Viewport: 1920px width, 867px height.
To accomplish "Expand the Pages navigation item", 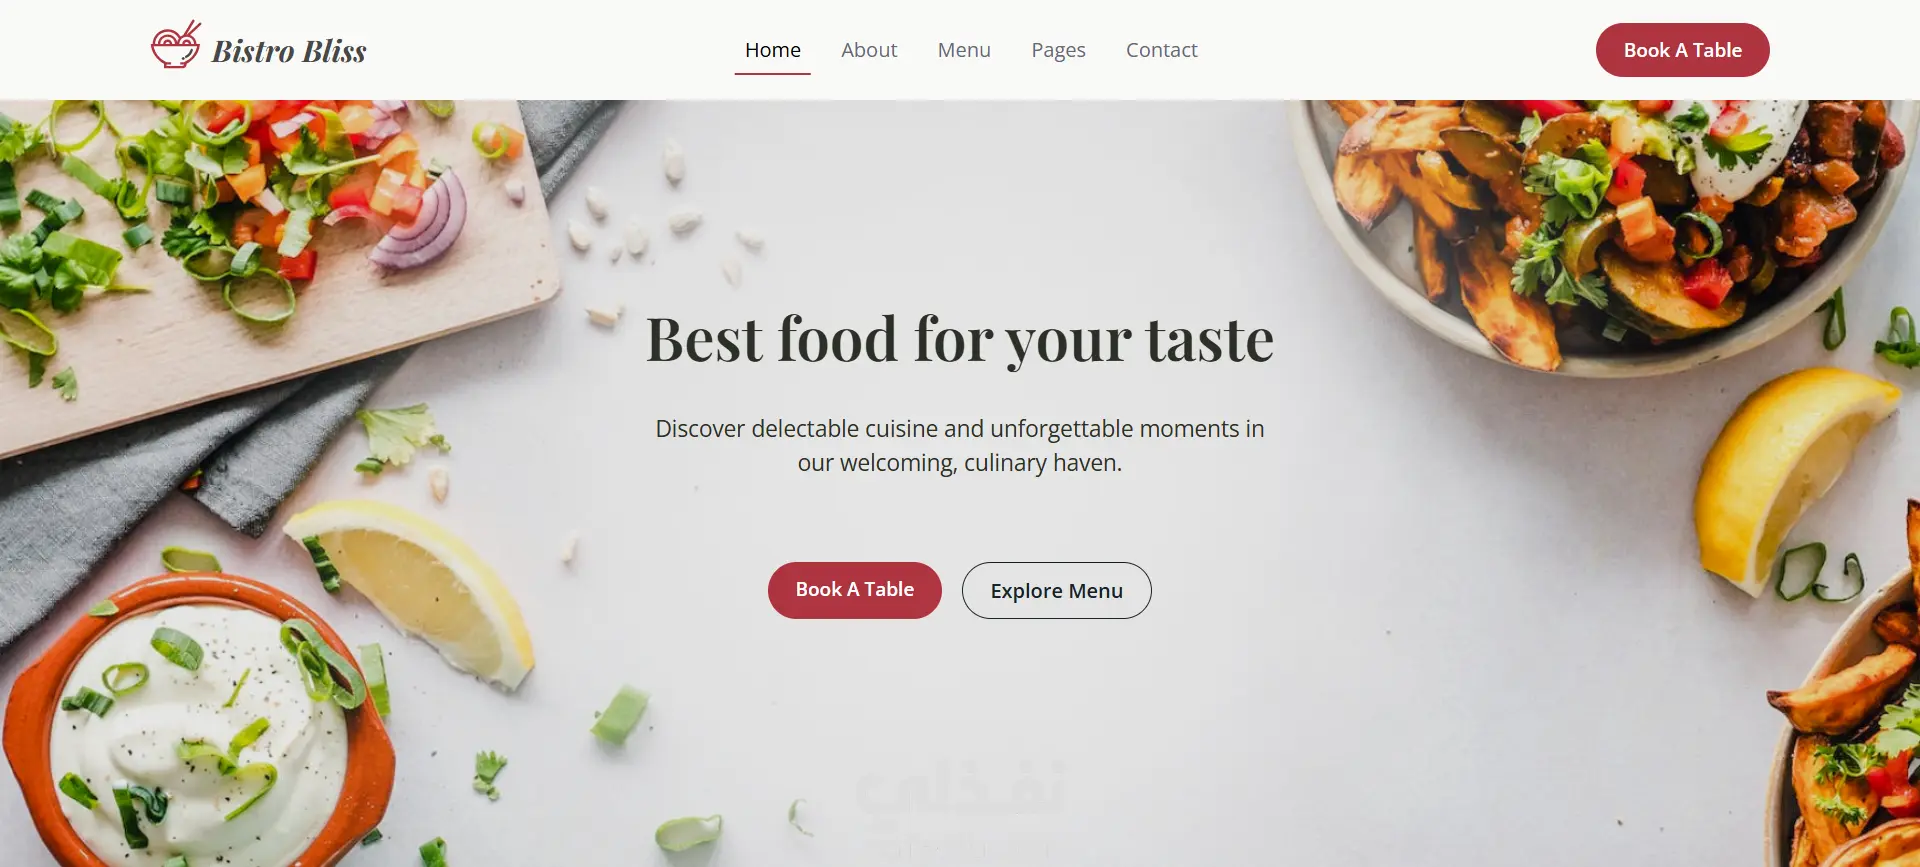I will [1058, 50].
